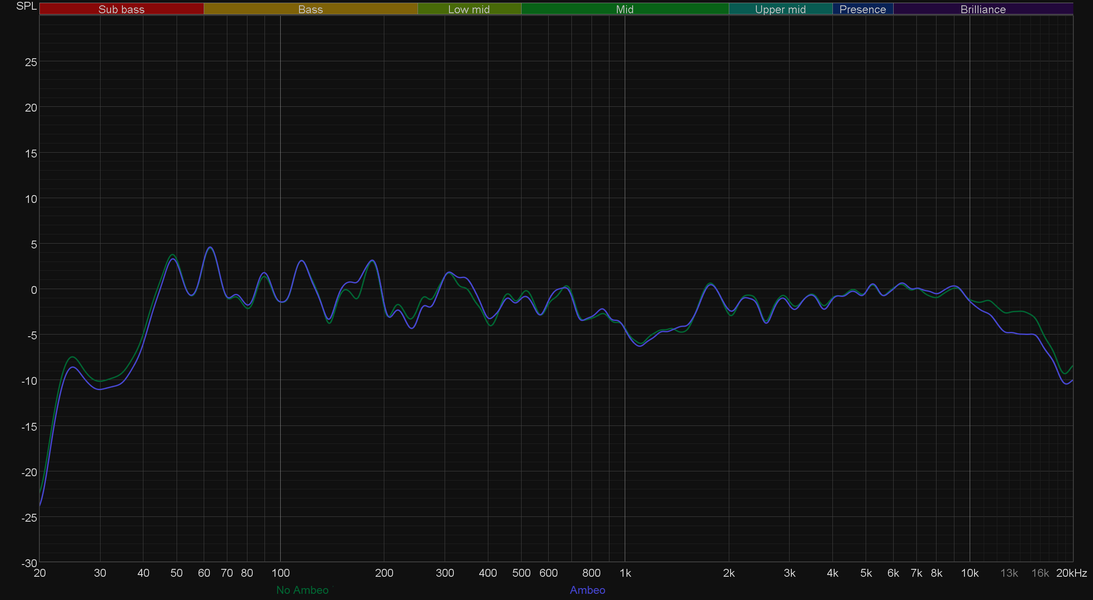Click the Upper mid band header
The height and width of the screenshot is (600, 1093).
click(780, 9)
